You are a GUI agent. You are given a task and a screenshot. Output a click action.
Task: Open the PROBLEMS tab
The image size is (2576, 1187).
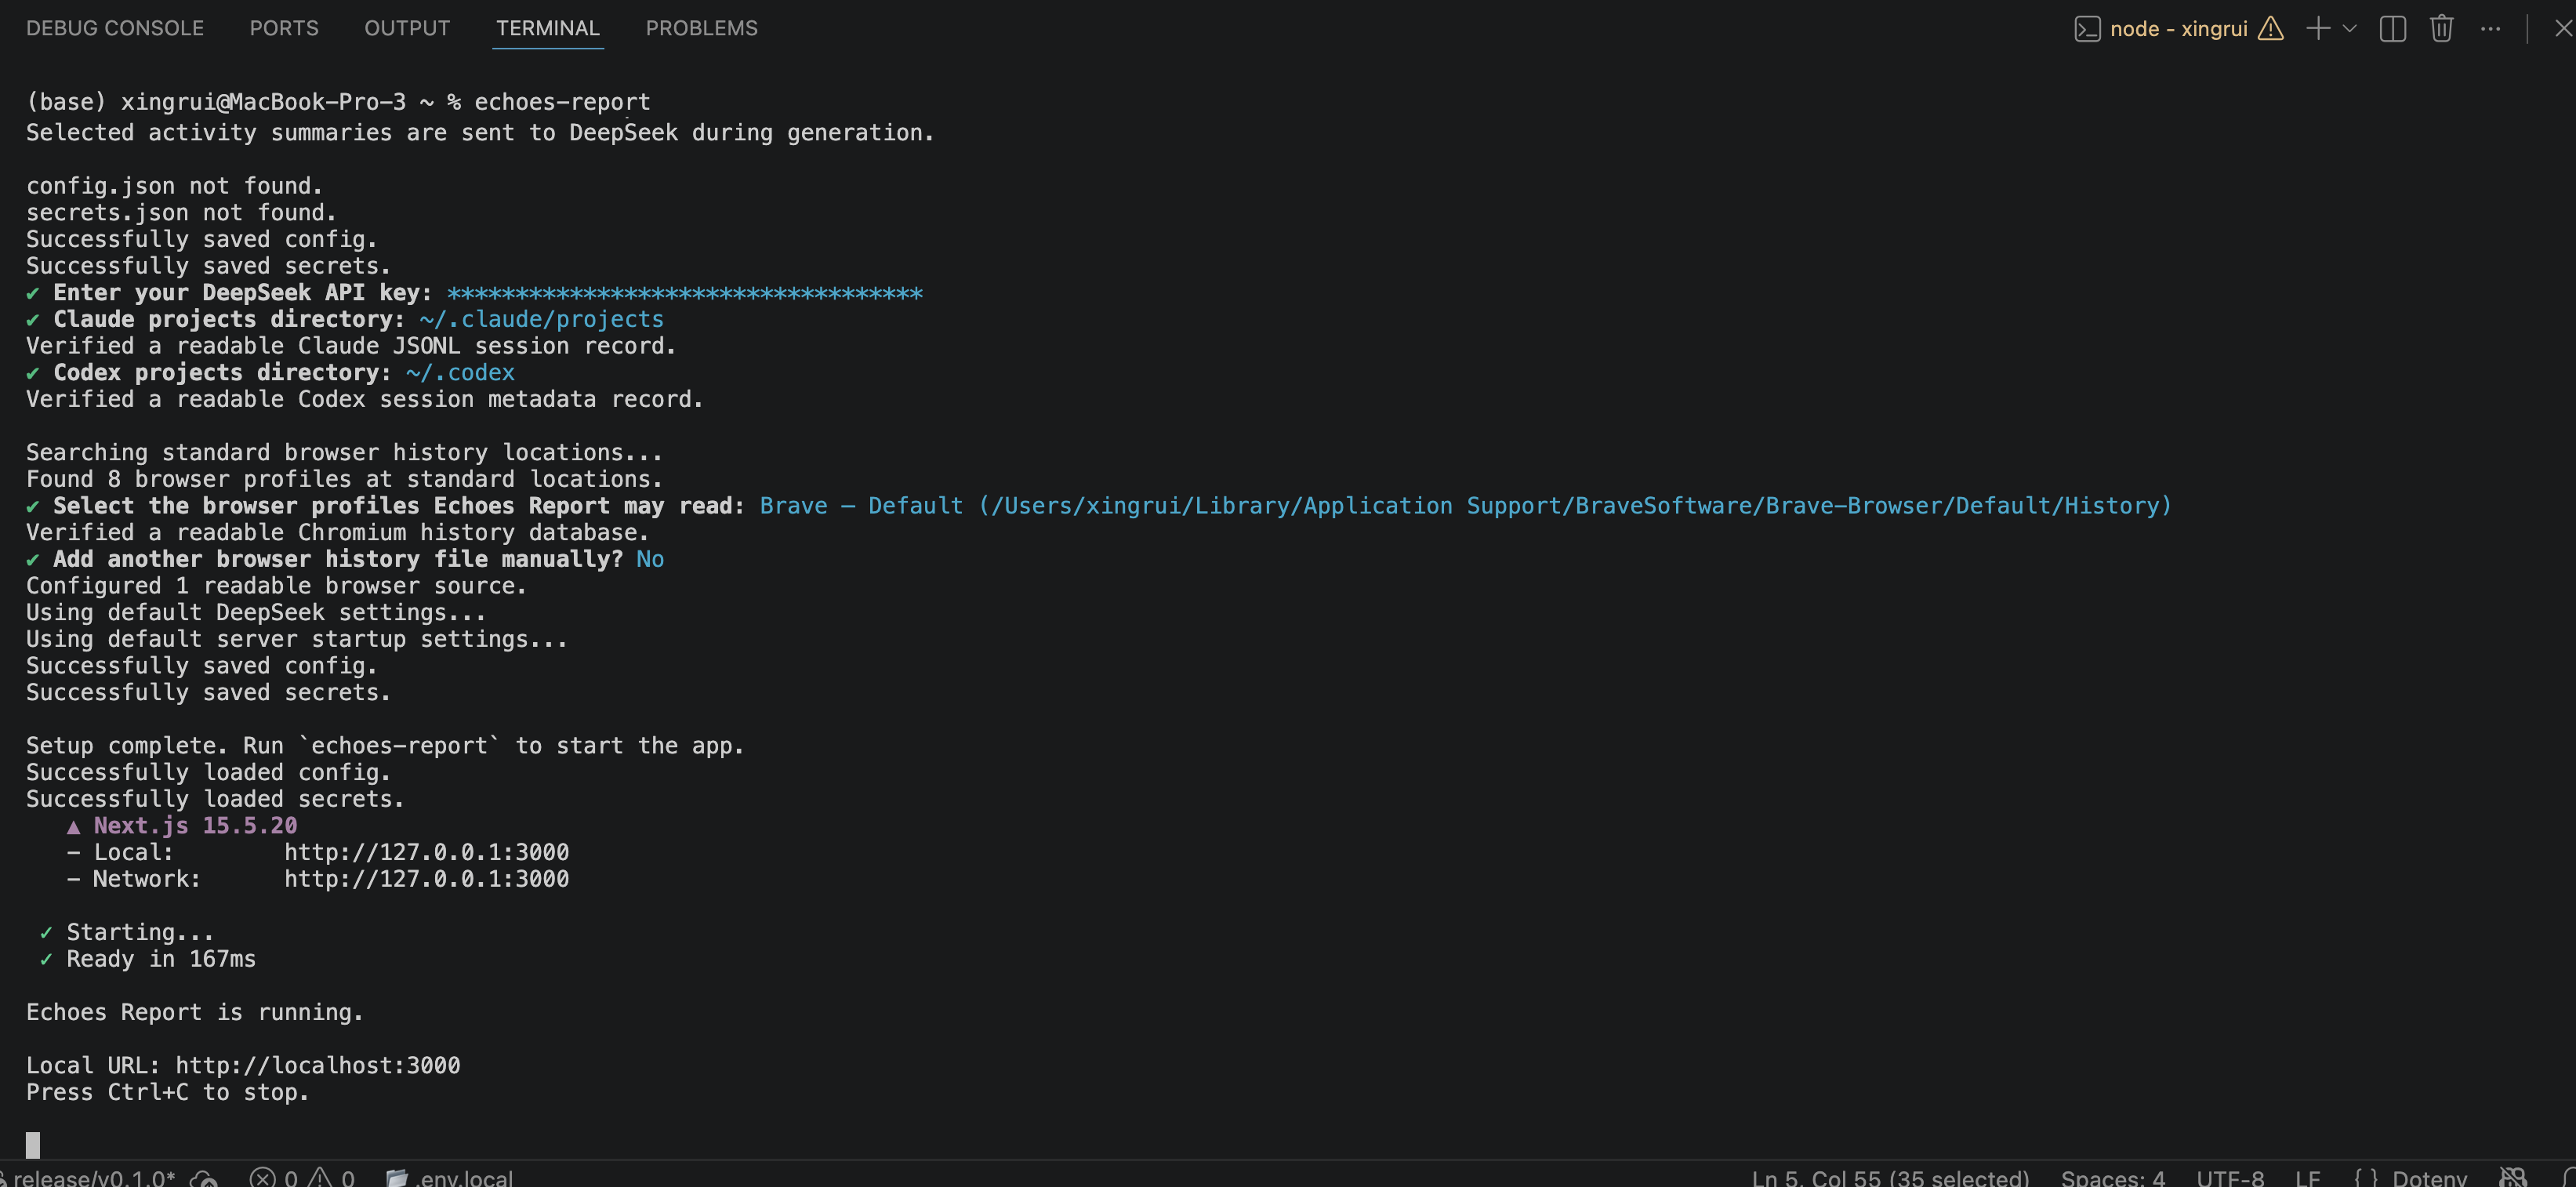click(x=702, y=28)
